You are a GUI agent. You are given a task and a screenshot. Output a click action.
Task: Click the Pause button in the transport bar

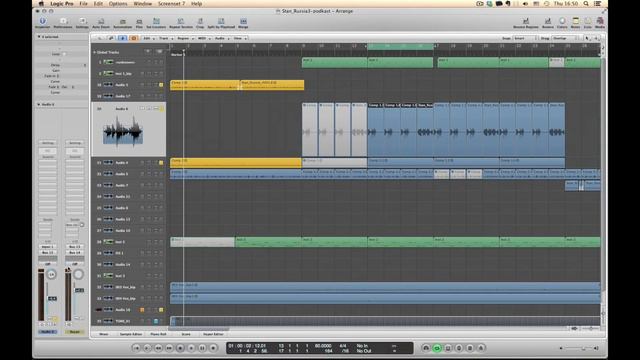click(x=202, y=348)
